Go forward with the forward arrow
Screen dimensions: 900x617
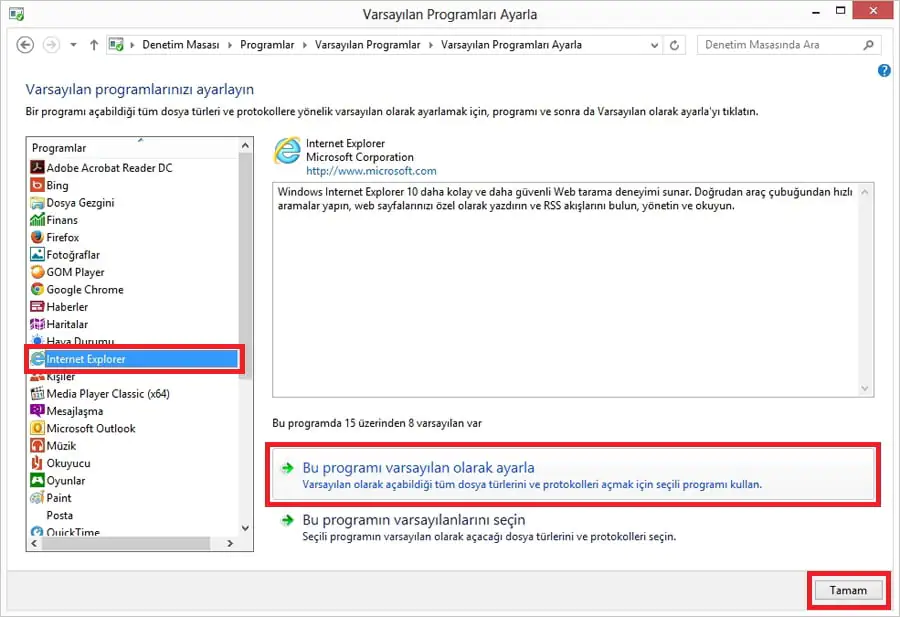[x=52, y=45]
